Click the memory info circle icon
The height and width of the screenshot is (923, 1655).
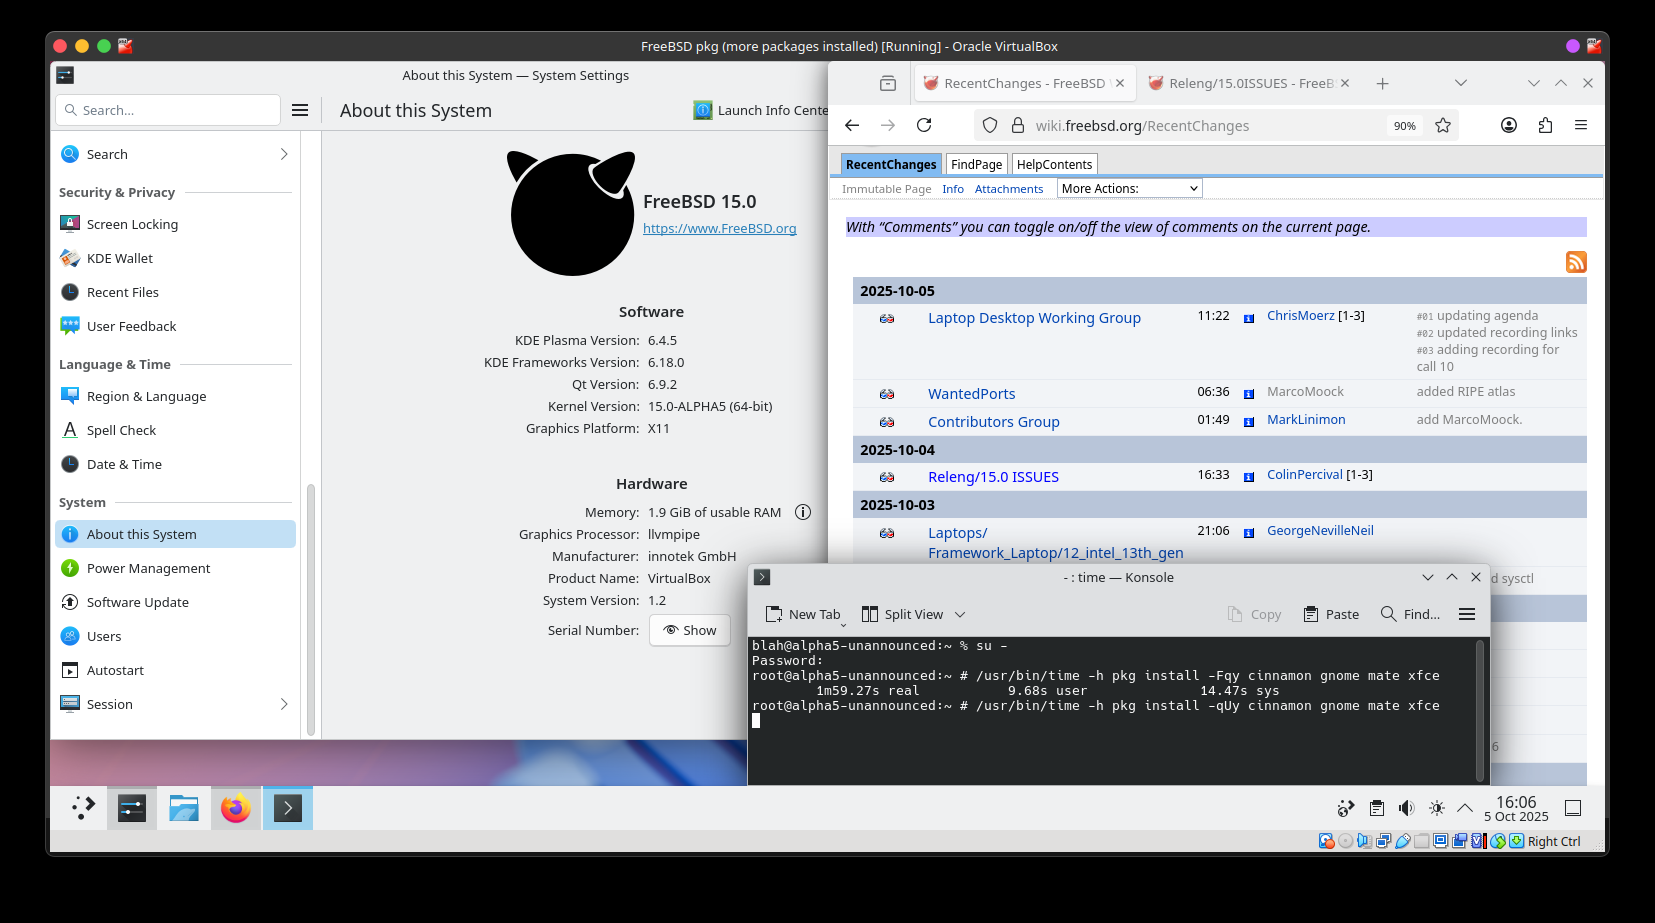[x=802, y=512]
